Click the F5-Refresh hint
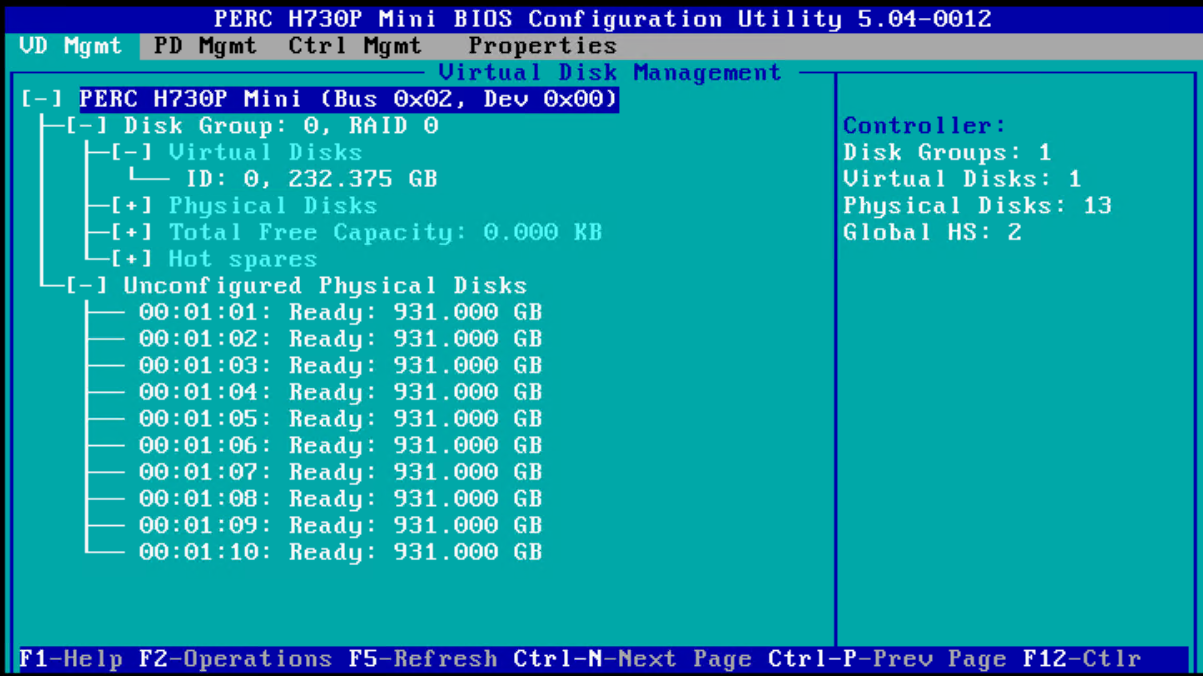This screenshot has width=1203, height=676. point(423,659)
